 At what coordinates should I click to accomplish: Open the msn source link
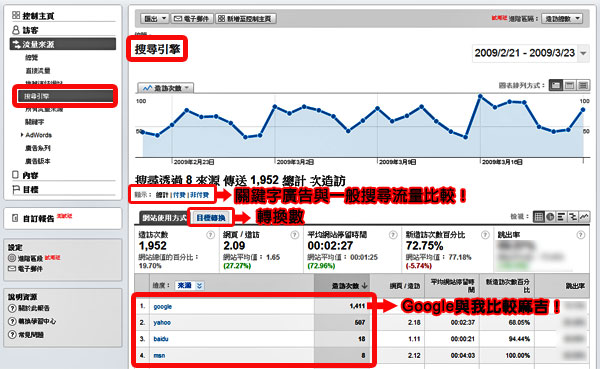click(159, 355)
